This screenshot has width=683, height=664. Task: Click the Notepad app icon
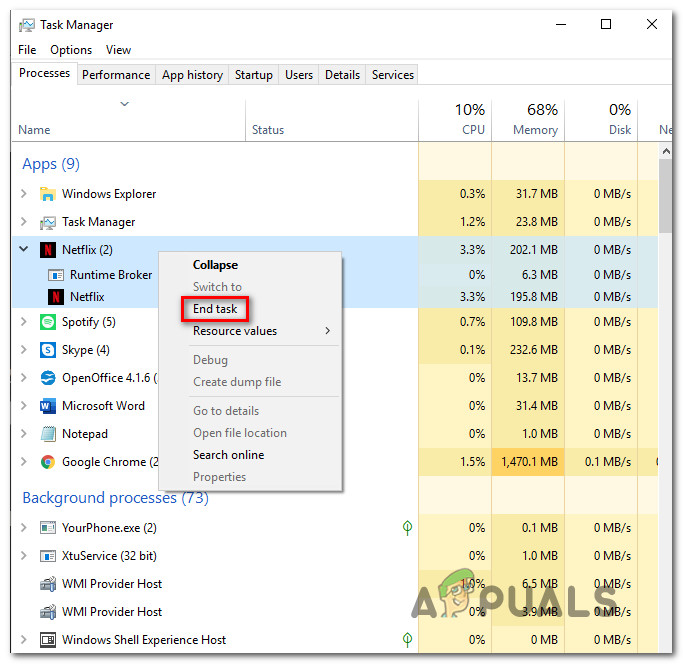47,434
